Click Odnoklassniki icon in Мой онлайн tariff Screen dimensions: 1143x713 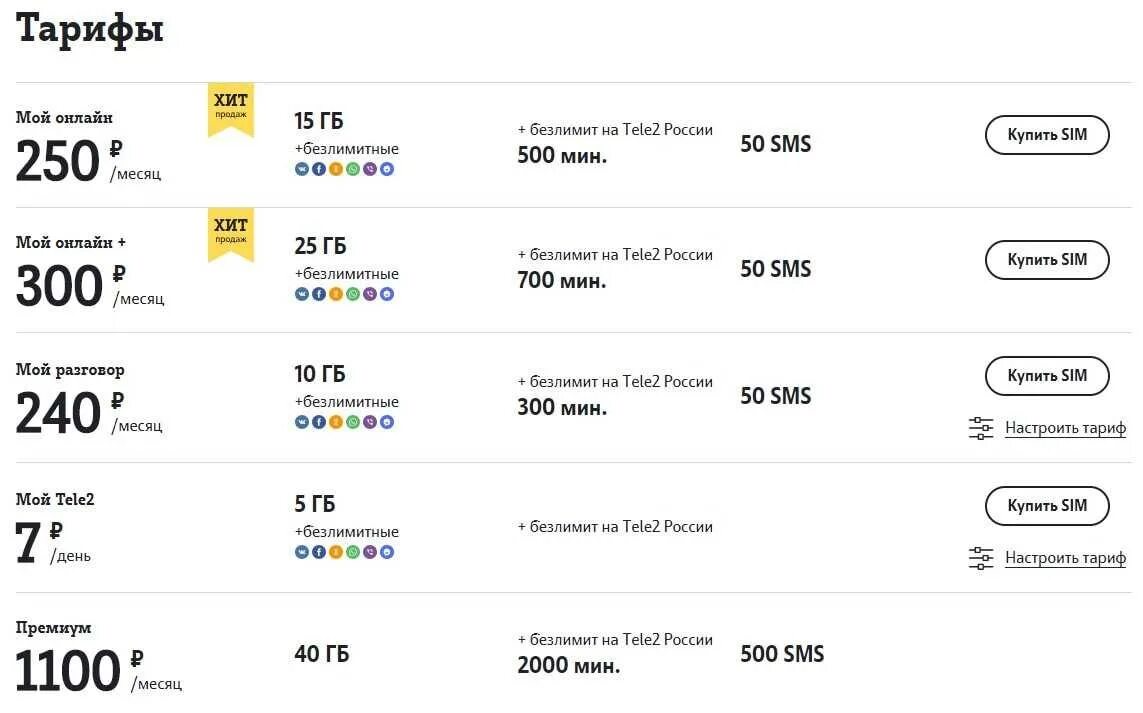click(336, 169)
